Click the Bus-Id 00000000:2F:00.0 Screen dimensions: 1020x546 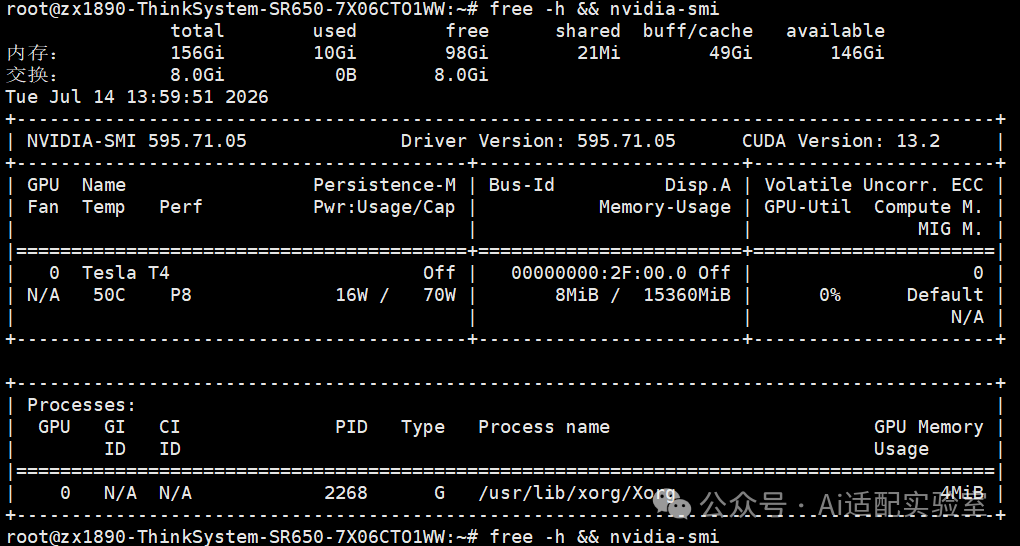click(598, 273)
